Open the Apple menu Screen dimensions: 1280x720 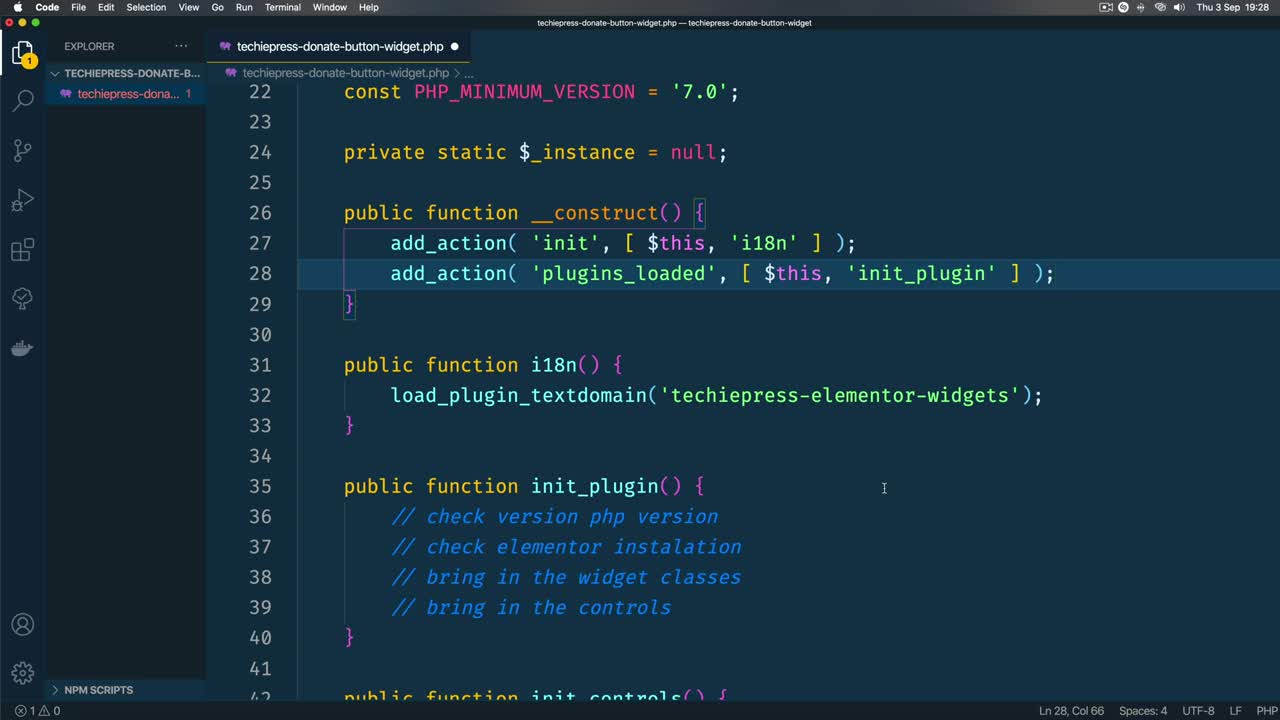(x=17, y=7)
